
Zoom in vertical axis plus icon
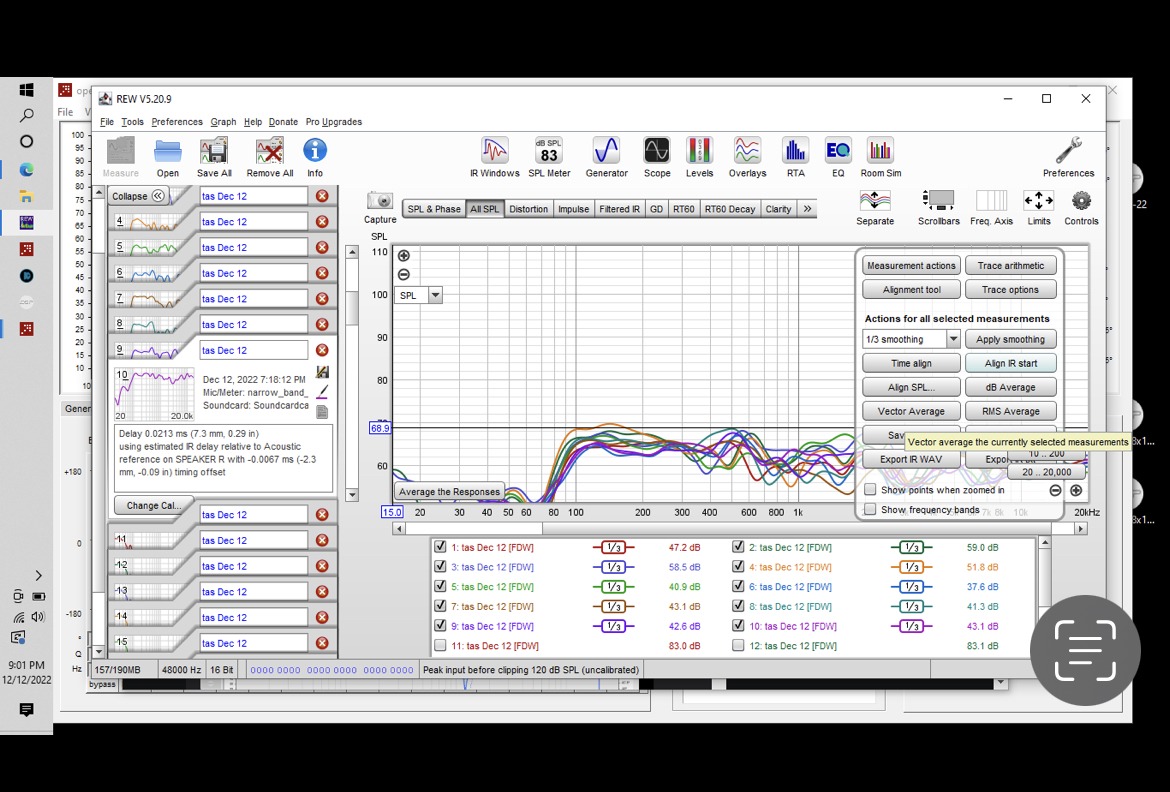(x=404, y=255)
